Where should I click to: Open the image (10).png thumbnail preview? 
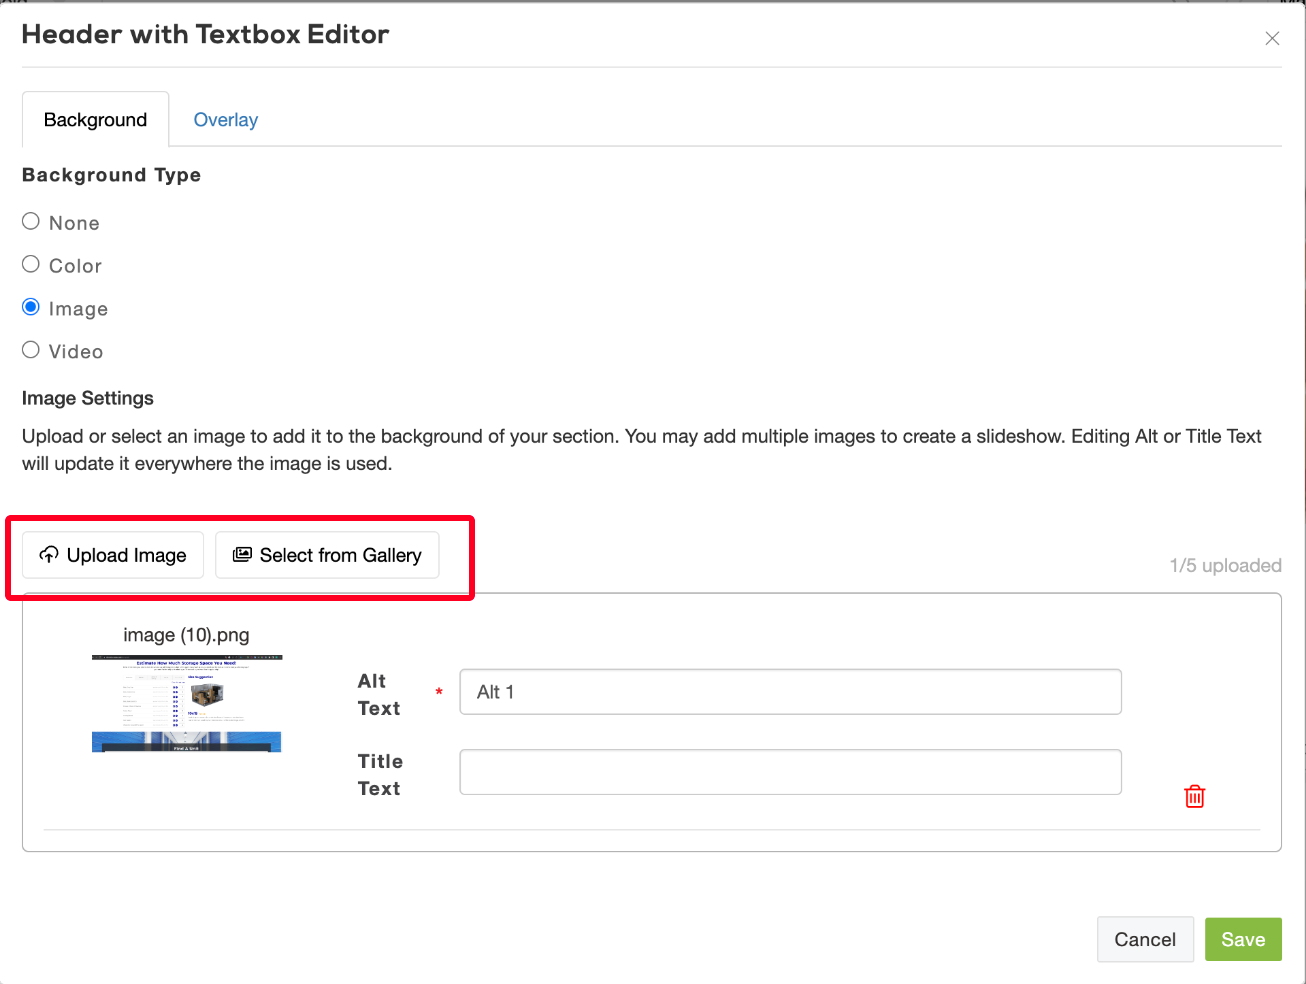coord(187,703)
